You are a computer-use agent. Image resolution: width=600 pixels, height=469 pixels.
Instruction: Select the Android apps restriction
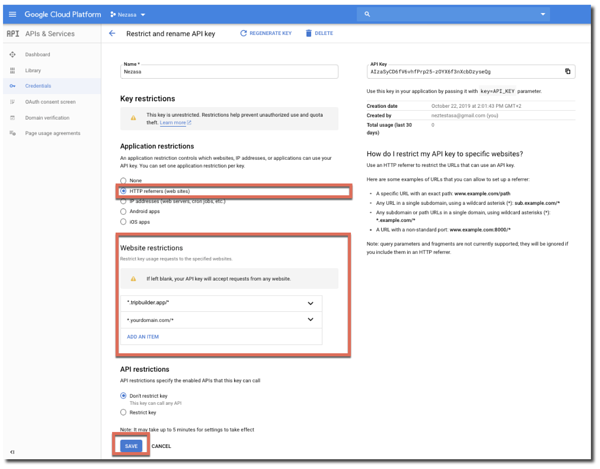pyautogui.click(x=123, y=212)
